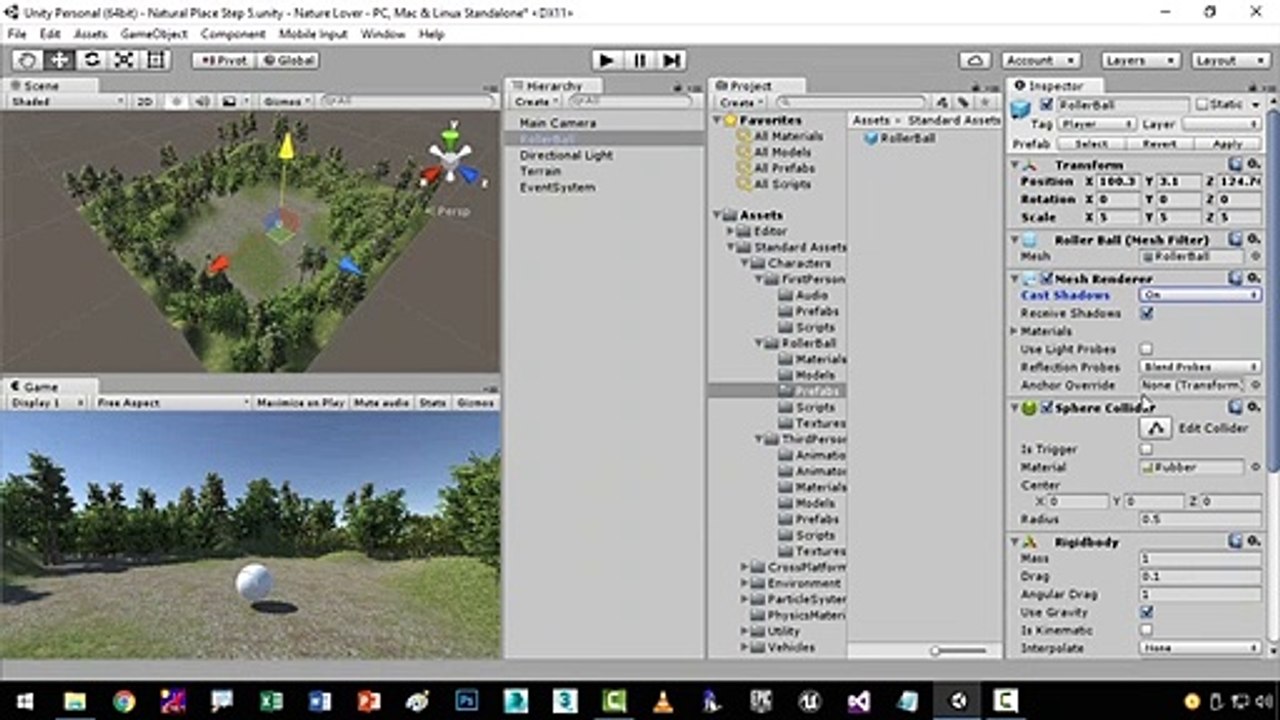
Task: Click the prefab Apply button
Action: [x=1227, y=144]
